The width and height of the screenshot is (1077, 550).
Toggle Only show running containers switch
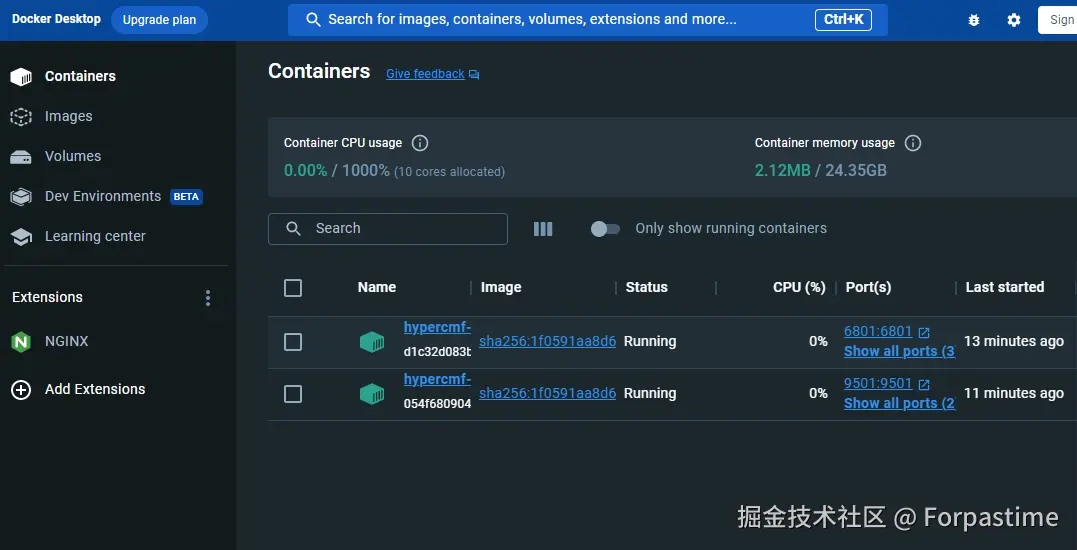point(605,229)
